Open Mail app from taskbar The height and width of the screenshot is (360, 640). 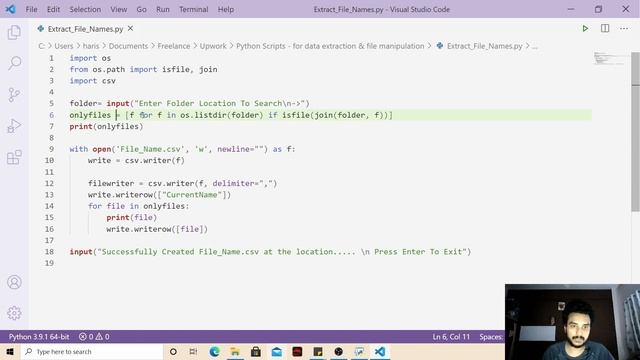[276, 351]
